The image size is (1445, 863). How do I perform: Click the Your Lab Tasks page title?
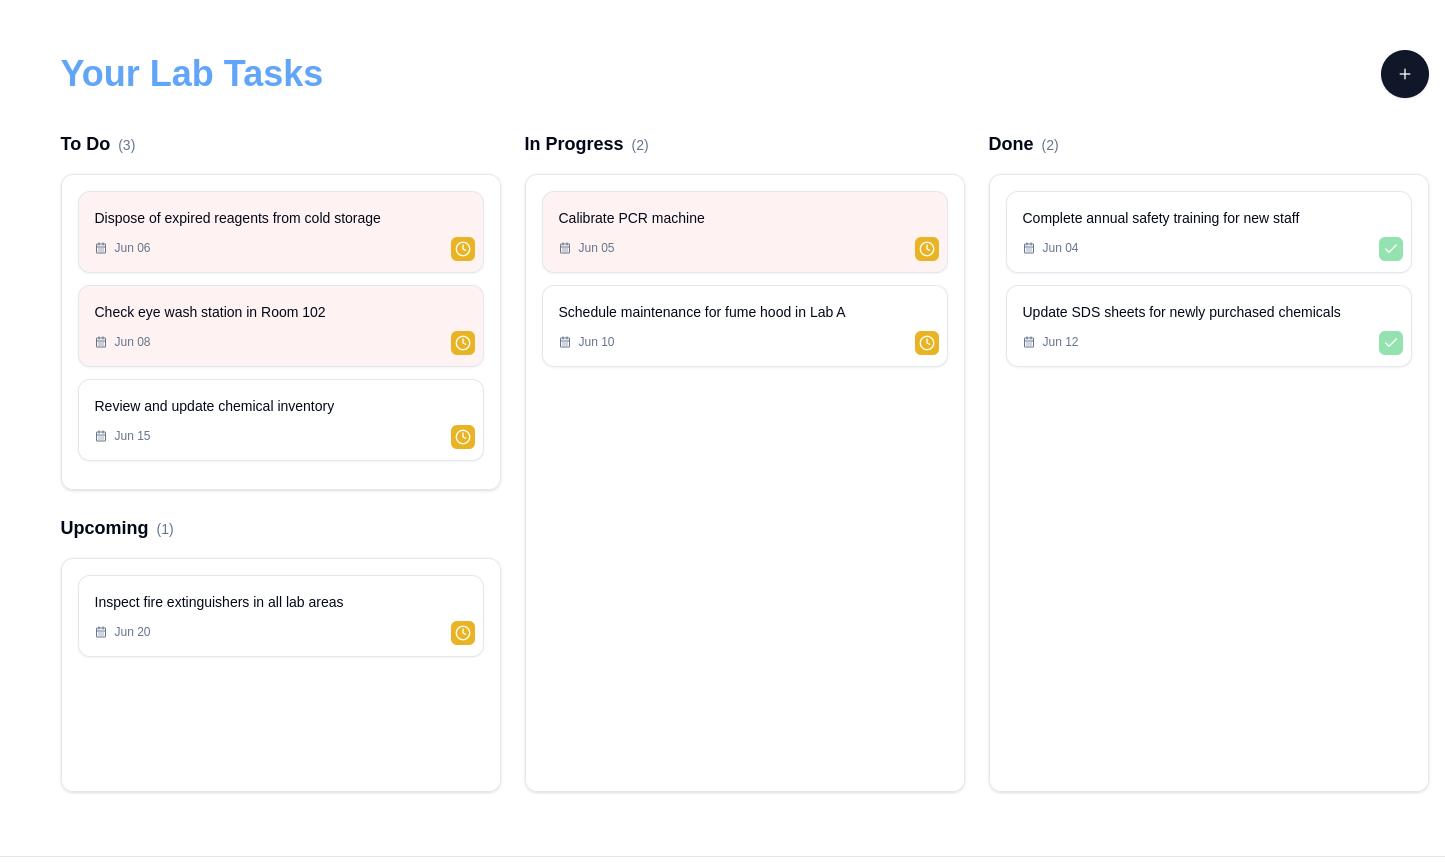[191, 74]
